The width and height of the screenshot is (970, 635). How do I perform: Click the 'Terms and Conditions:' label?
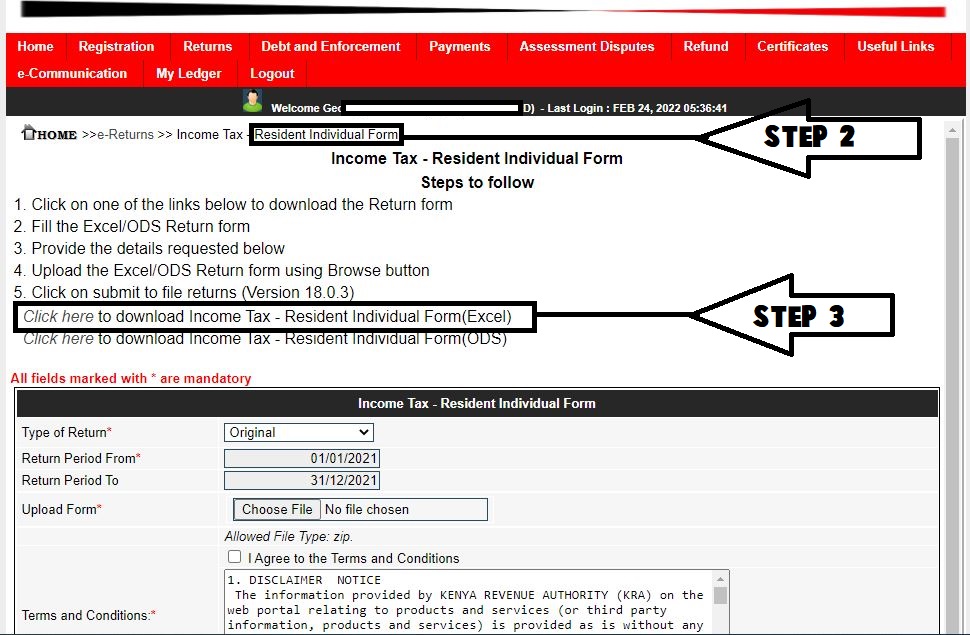pos(88,616)
